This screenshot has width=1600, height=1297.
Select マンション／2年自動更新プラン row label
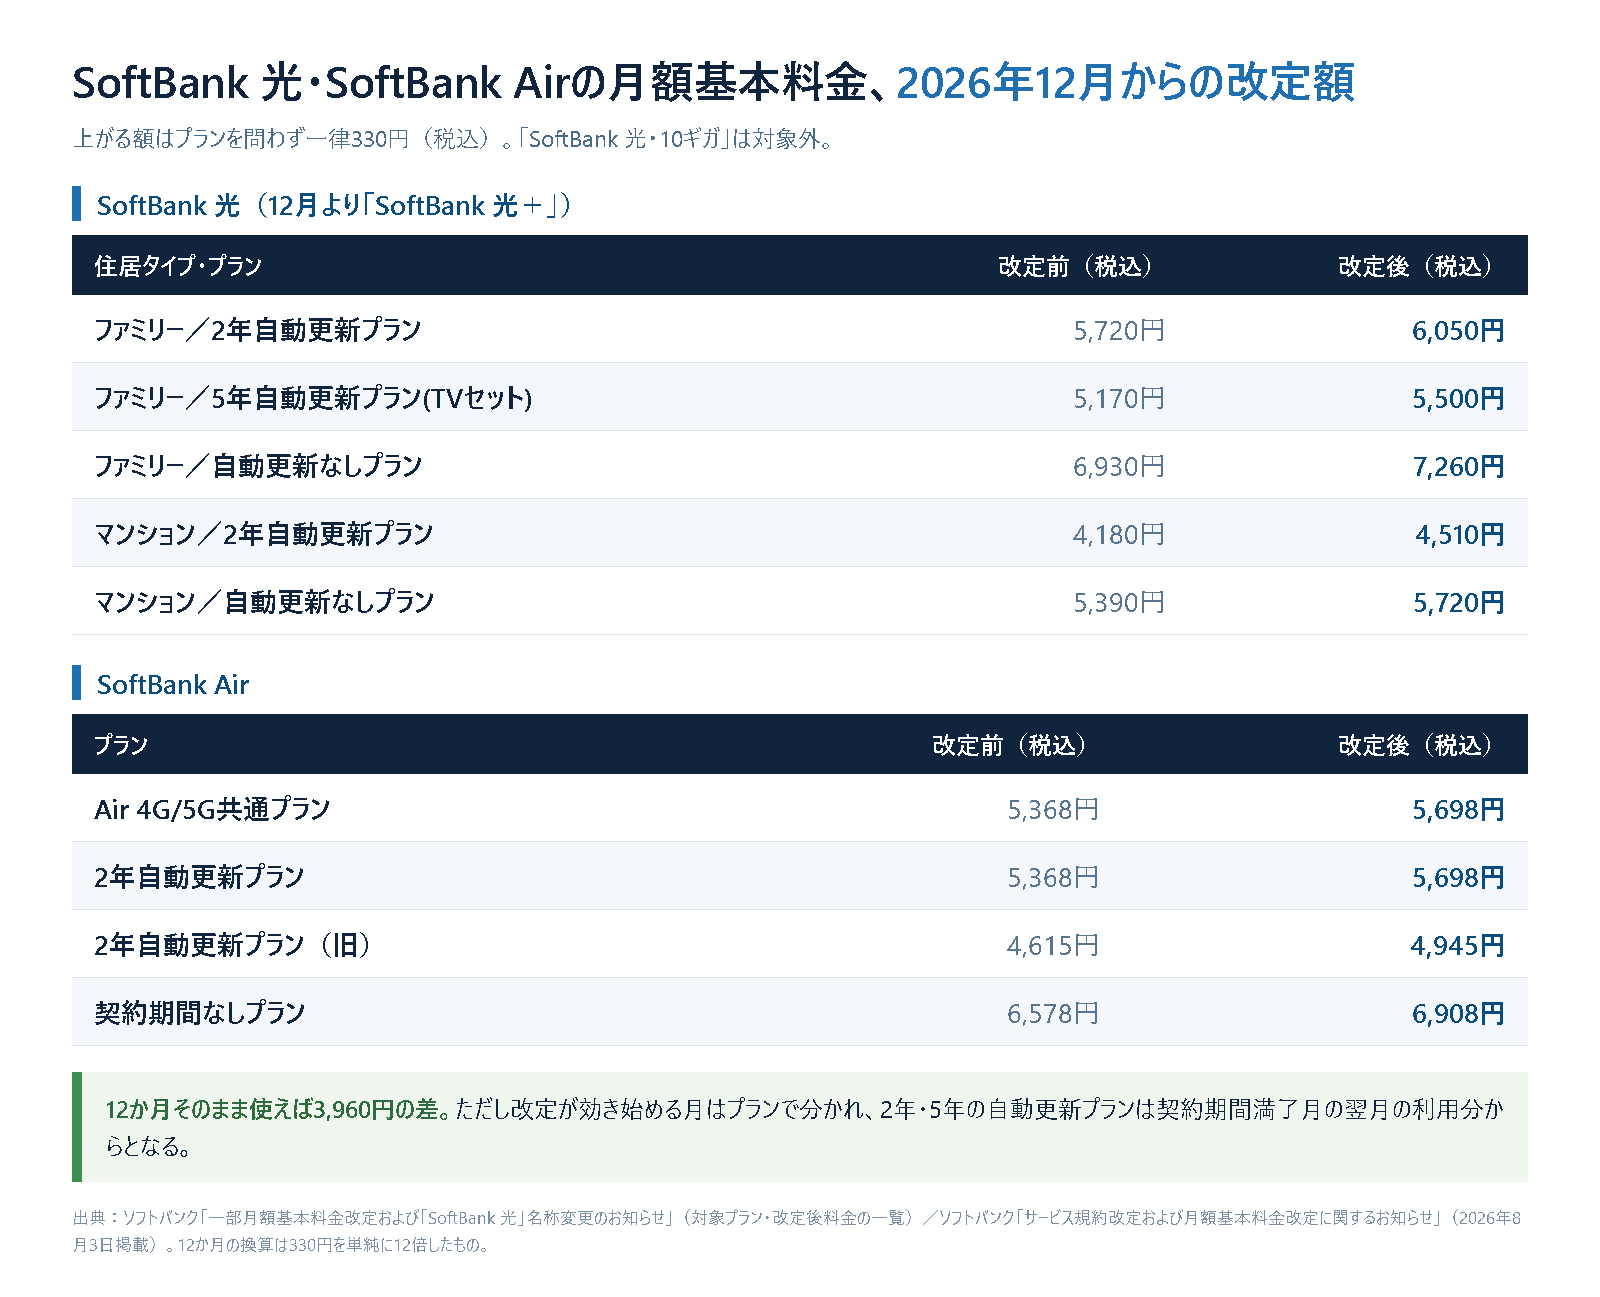(x=264, y=534)
